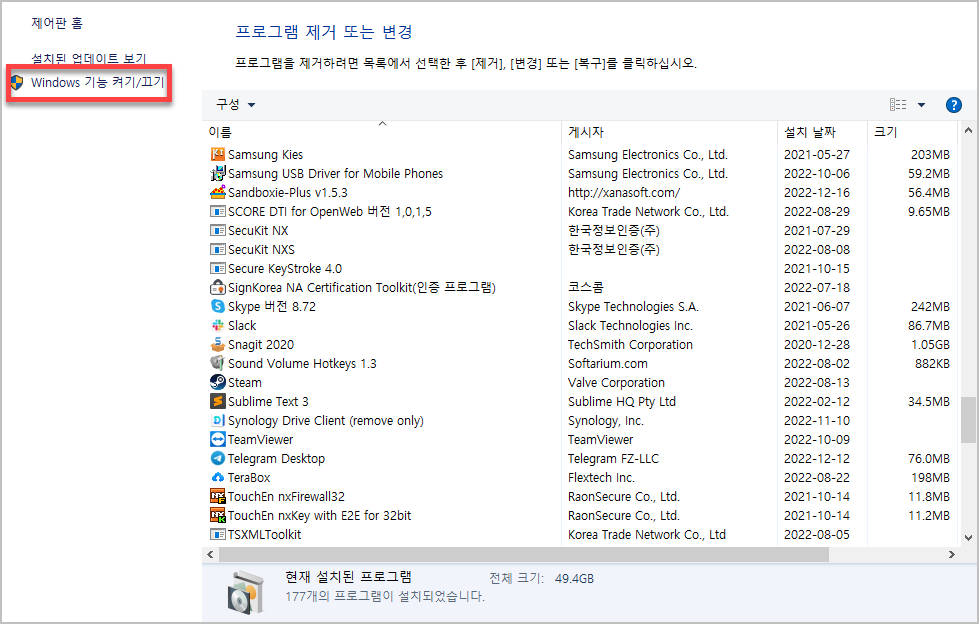Click the TeraBox program icon

coord(217,477)
